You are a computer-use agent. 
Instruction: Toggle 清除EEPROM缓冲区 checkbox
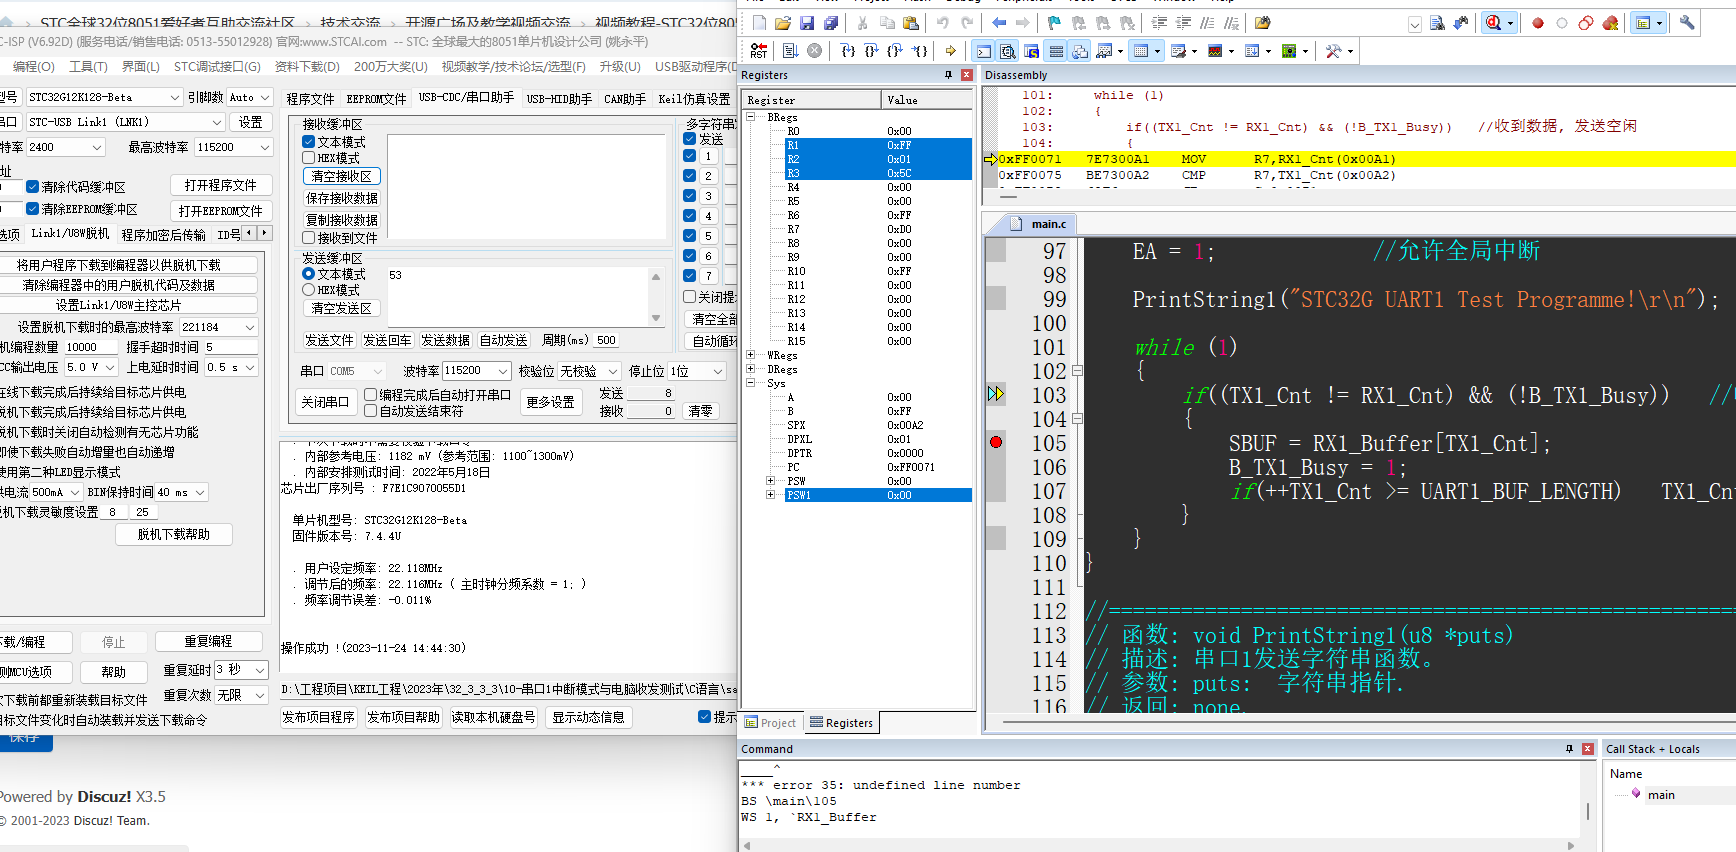point(33,209)
